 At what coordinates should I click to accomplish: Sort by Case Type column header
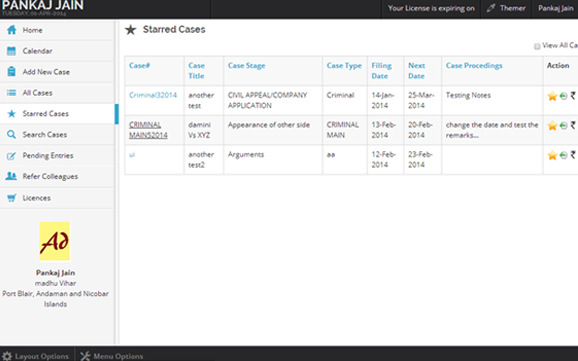pos(344,66)
